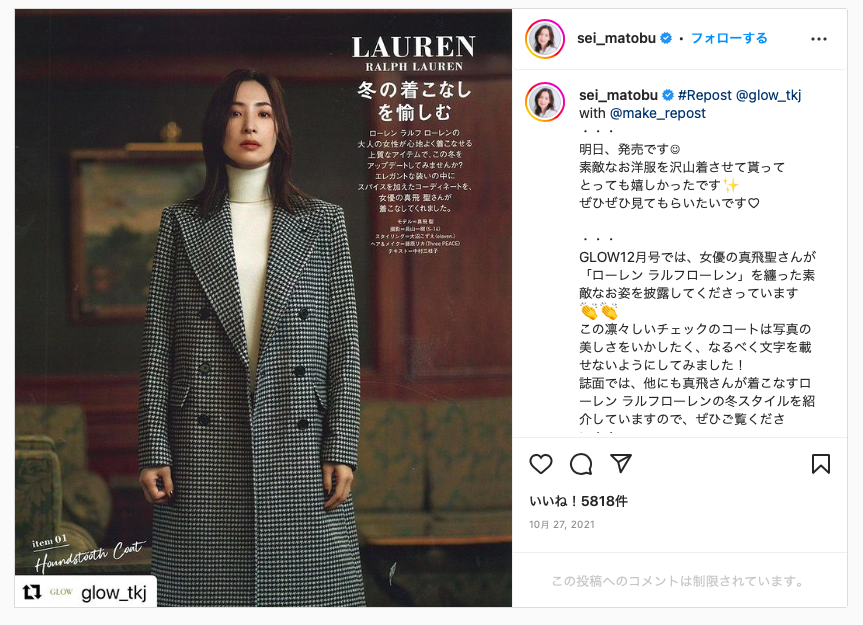The width and height of the screenshot is (863, 625).
Task: Open comments via speech bubble icon
Action: pyautogui.click(x=581, y=464)
